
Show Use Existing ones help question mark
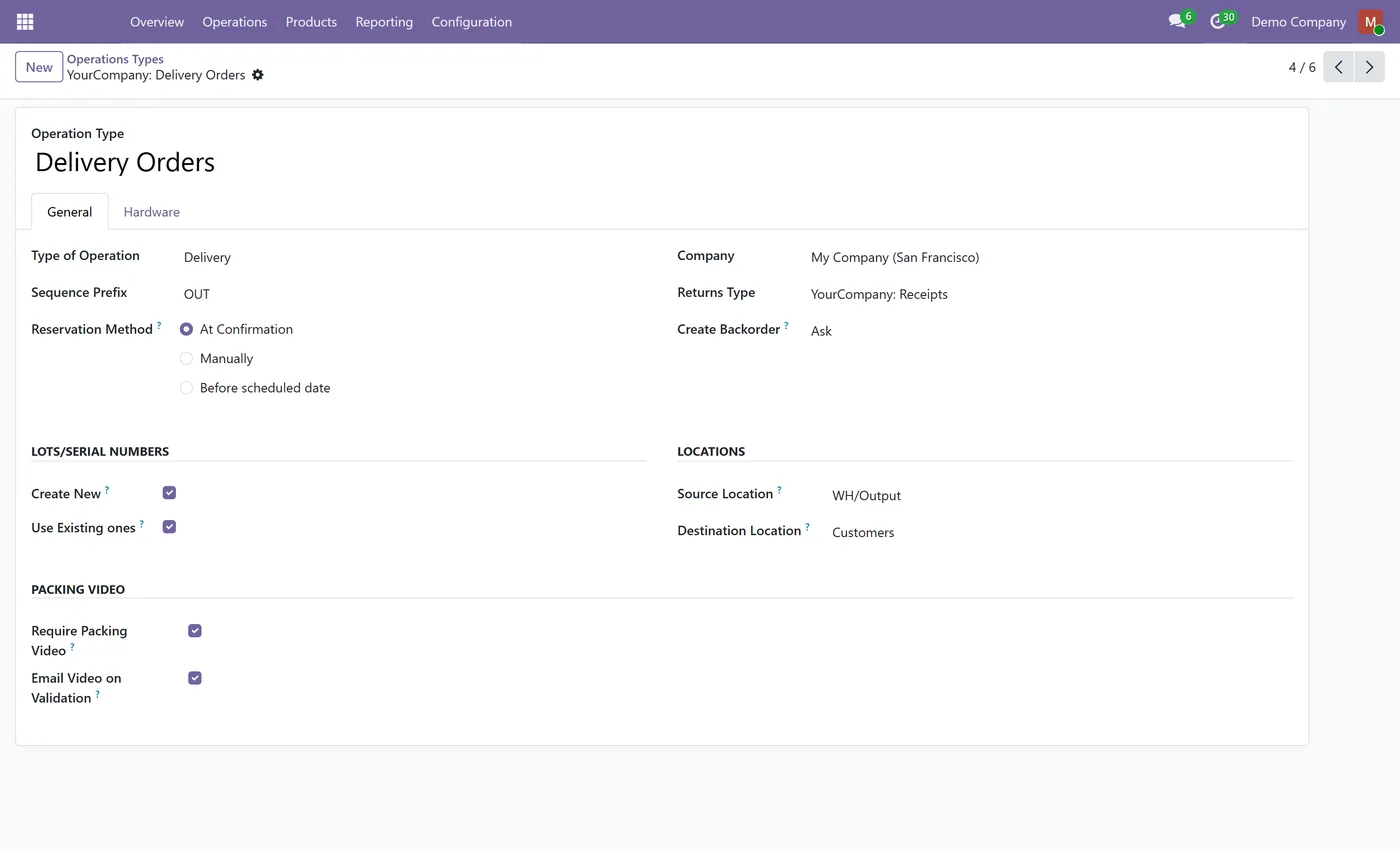(141, 523)
